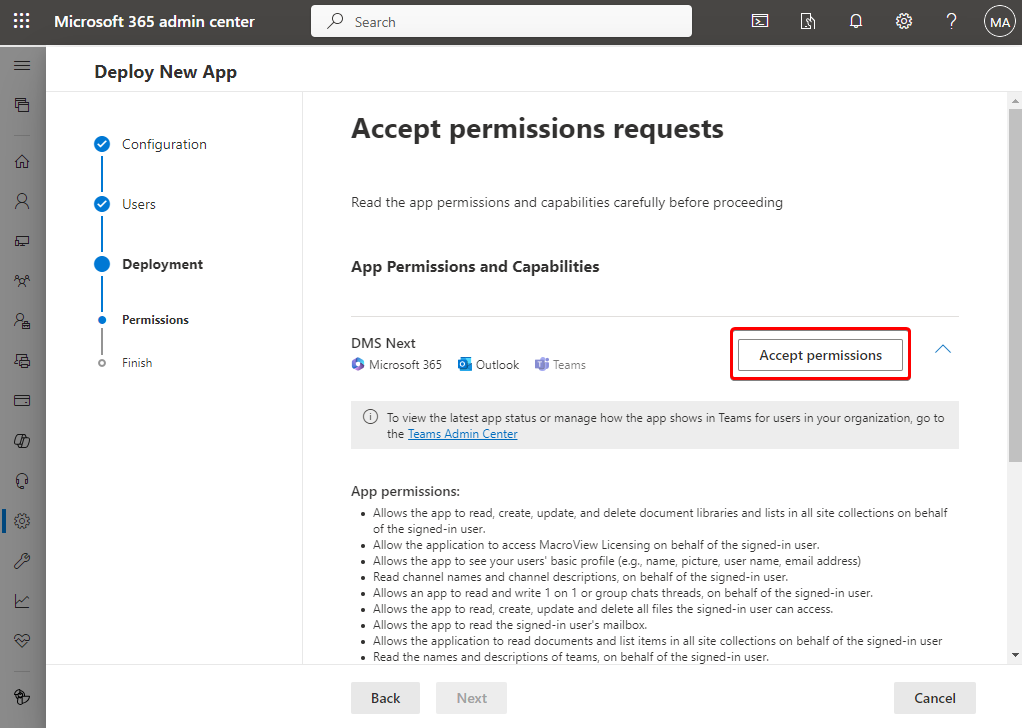Select the Permissions step in the wizard
Screen dimensions: 1022x728
pos(102,319)
